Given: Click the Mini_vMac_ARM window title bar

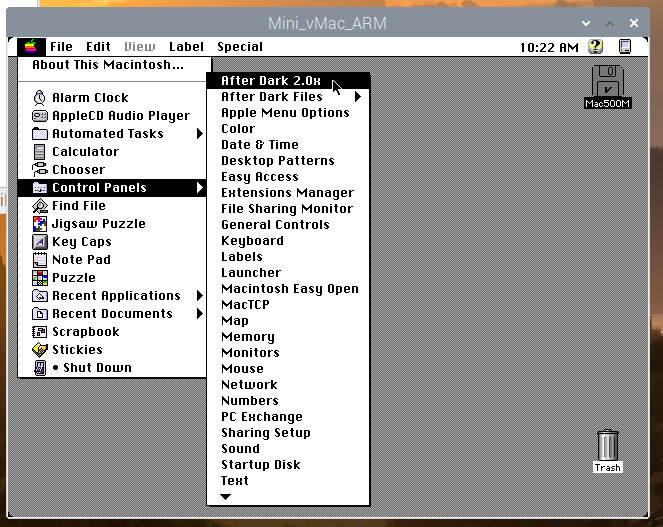Looking at the screenshot, I should pos(327,23).
